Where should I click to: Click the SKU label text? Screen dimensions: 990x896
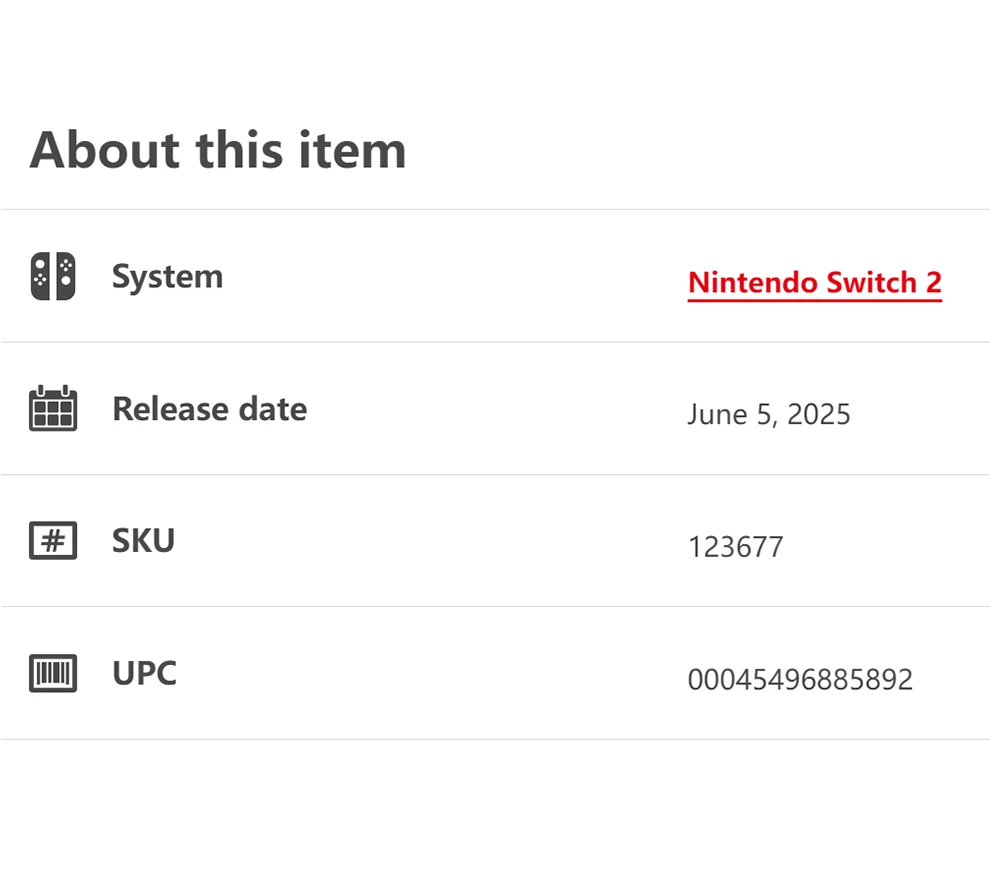tap(143, 541)
